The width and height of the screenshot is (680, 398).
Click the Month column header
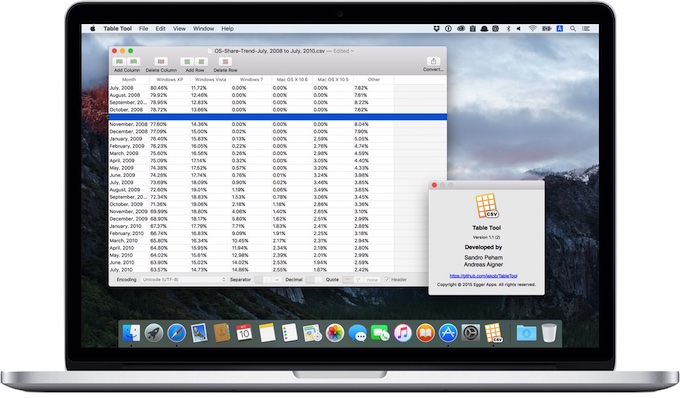[x=129, y=80]
